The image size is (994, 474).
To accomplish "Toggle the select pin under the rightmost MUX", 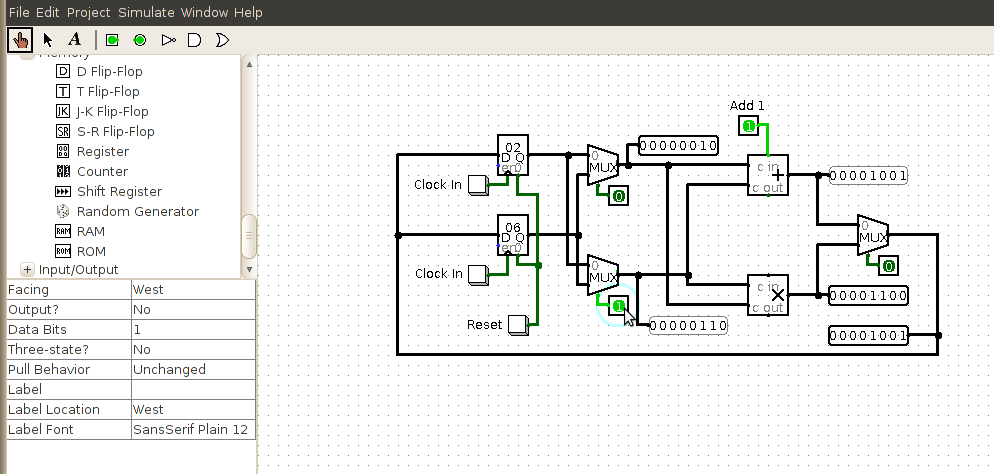I will click(x=888, y=265).
